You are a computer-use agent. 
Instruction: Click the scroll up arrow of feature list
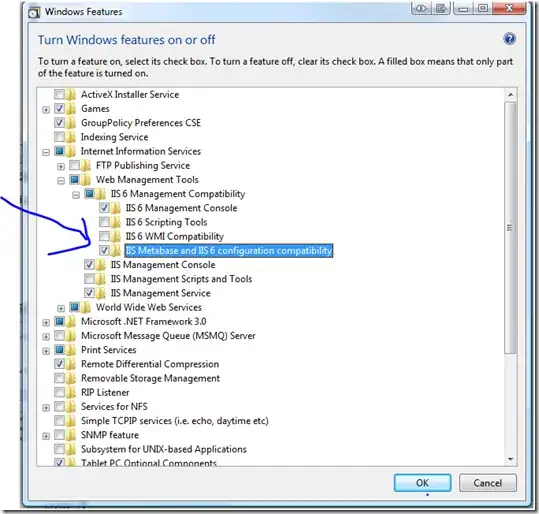pyautogui.click(x=510, y=95)
